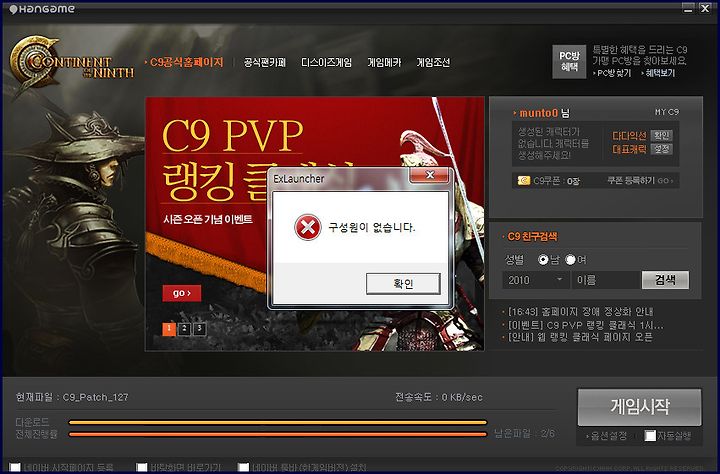Confirm the error with the 확인 button in ExLauncher
Viewport: 720px width, 474px height.
tap(403, 283)
